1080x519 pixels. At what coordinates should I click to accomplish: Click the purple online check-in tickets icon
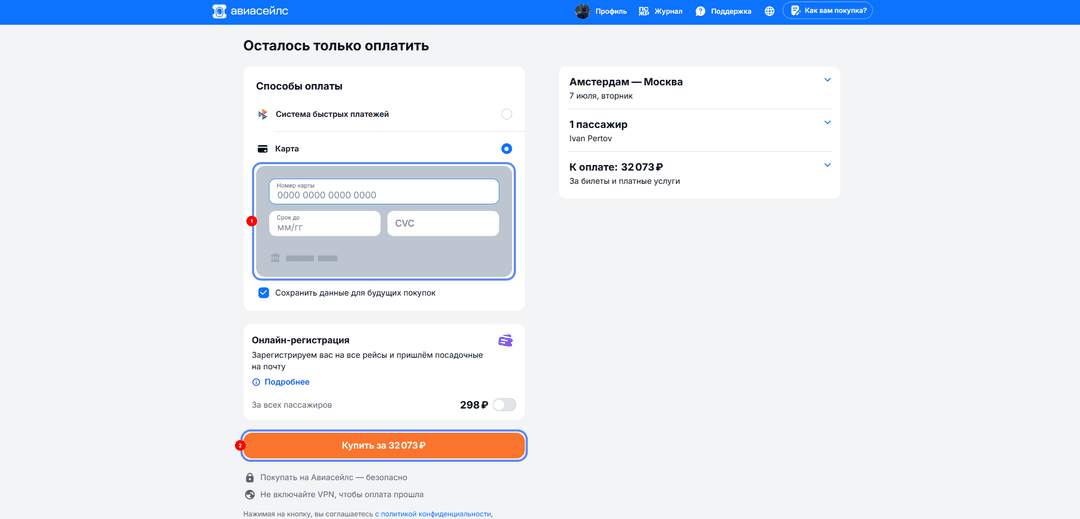tap(506, 341)
